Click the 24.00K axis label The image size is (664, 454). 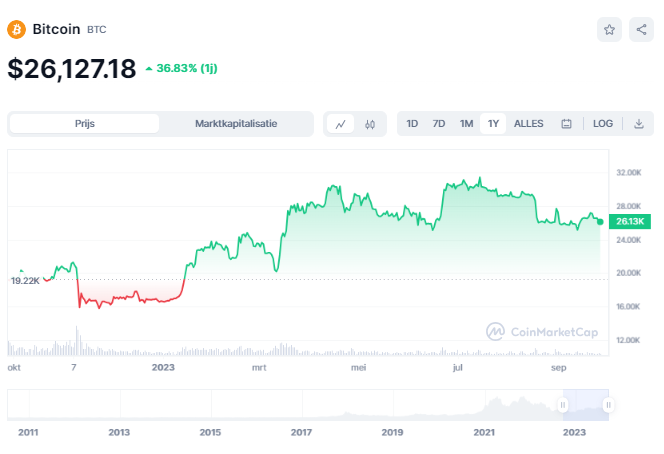[x=628, y=240]
